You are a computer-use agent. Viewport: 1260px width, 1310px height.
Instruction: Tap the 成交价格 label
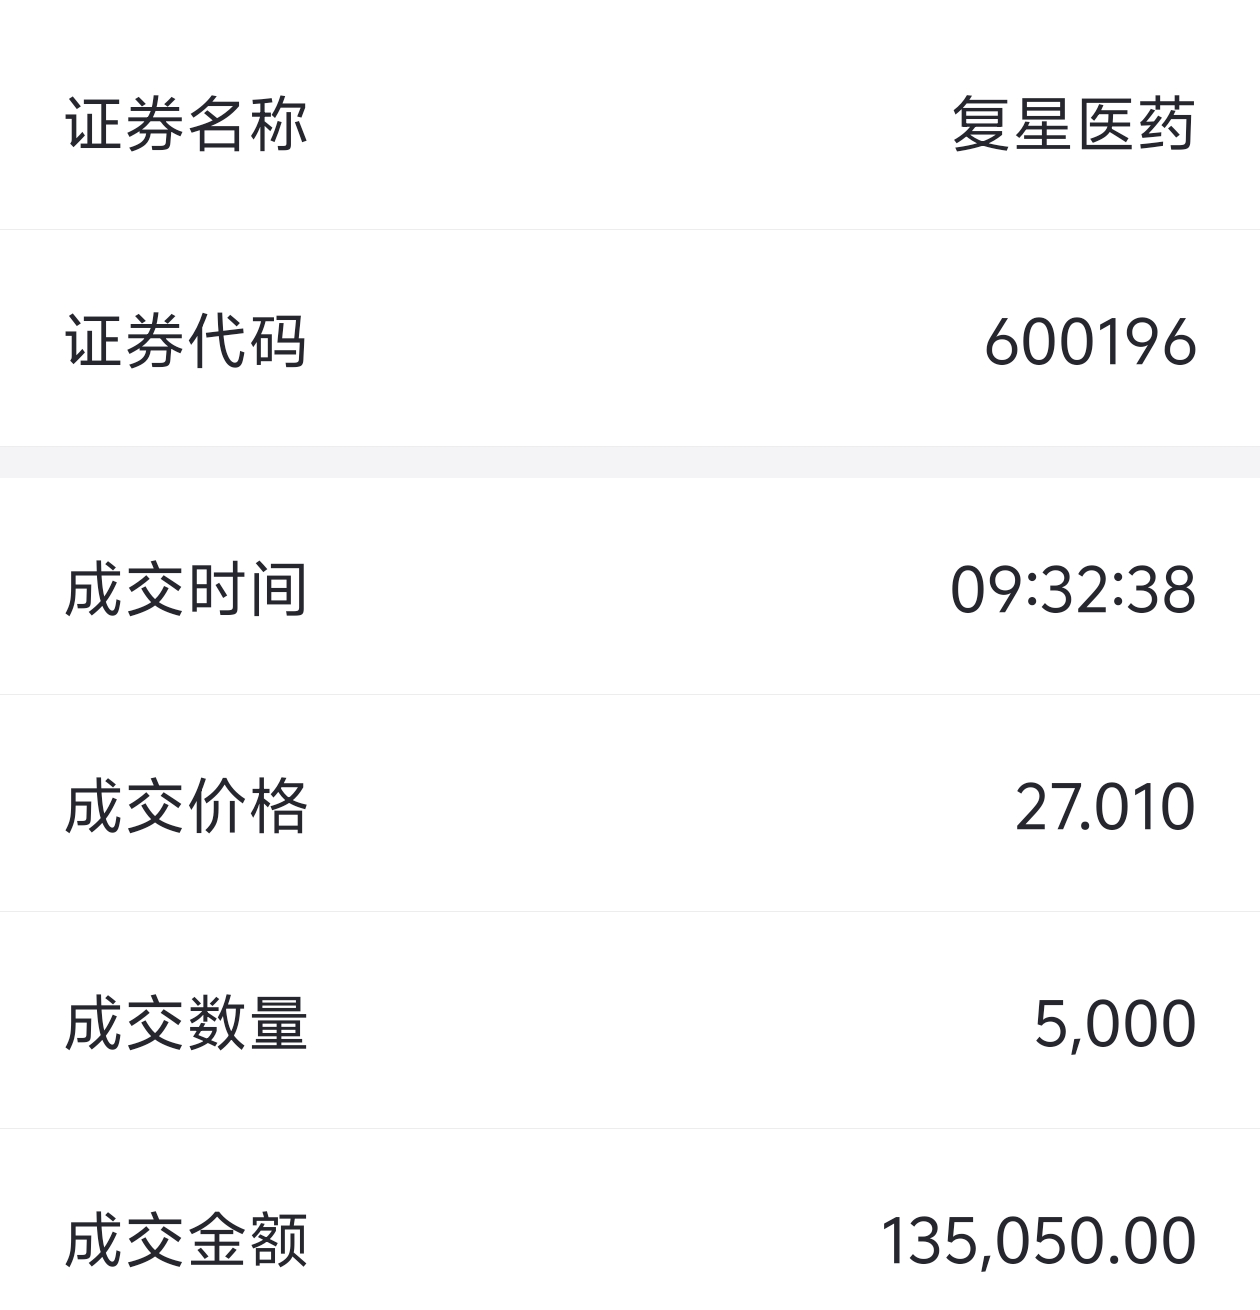coord(186,806)
